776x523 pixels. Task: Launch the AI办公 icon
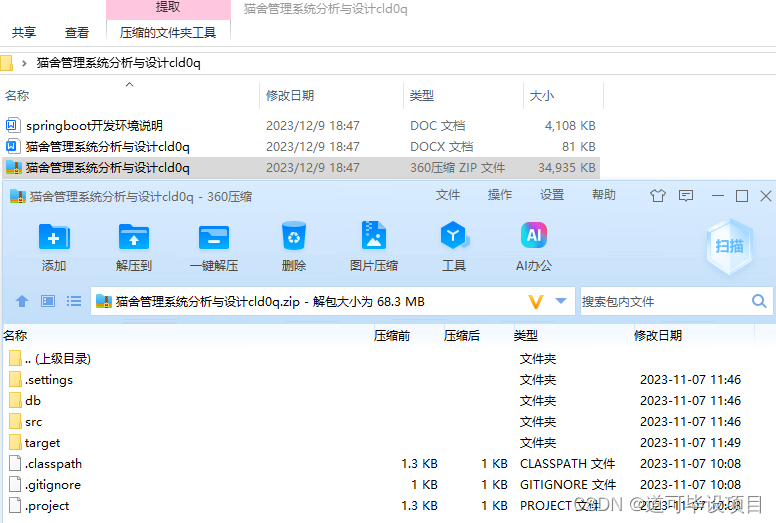534,235
